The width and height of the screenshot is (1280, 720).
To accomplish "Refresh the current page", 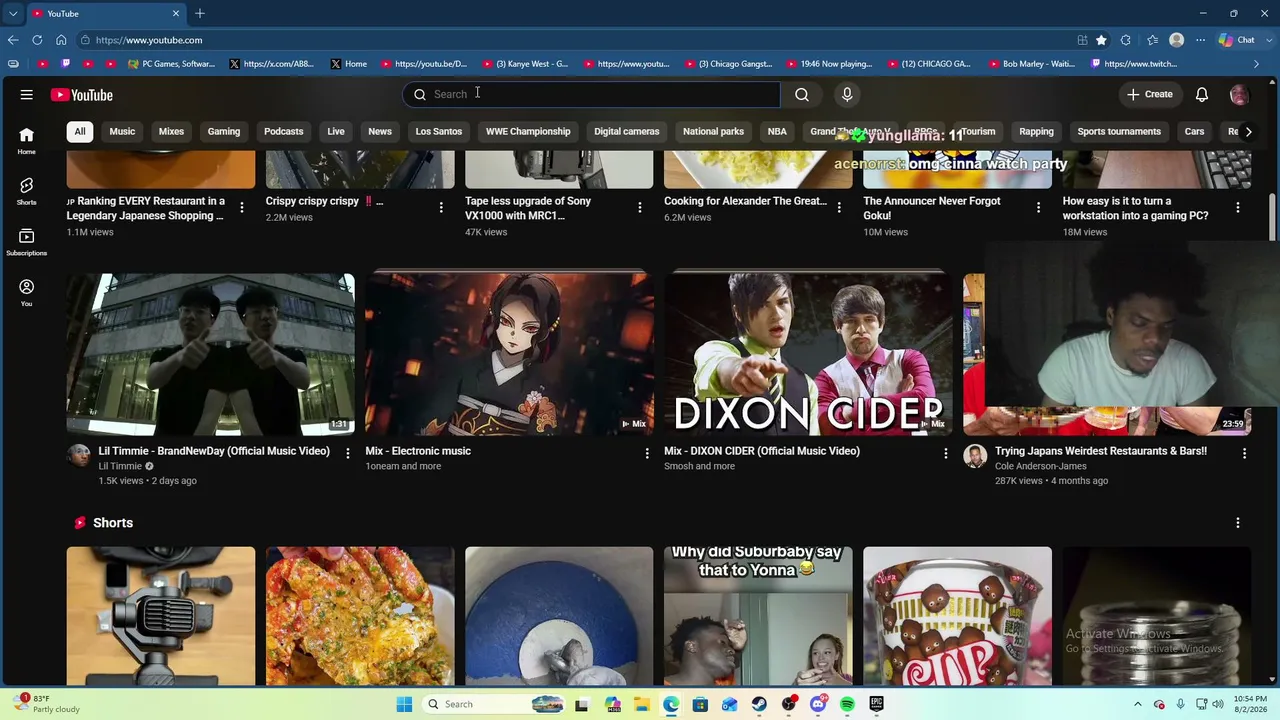I will pos(37,40).
